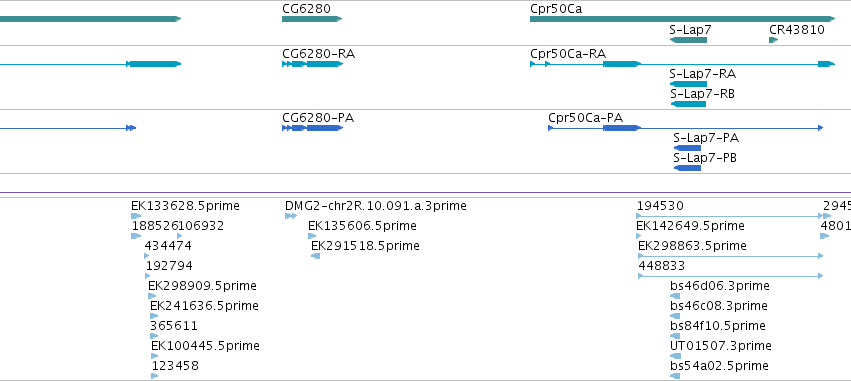Select the S-Lap7 gene feature
851x381 pixels.
pyautogui.click(x=688, y=40)
